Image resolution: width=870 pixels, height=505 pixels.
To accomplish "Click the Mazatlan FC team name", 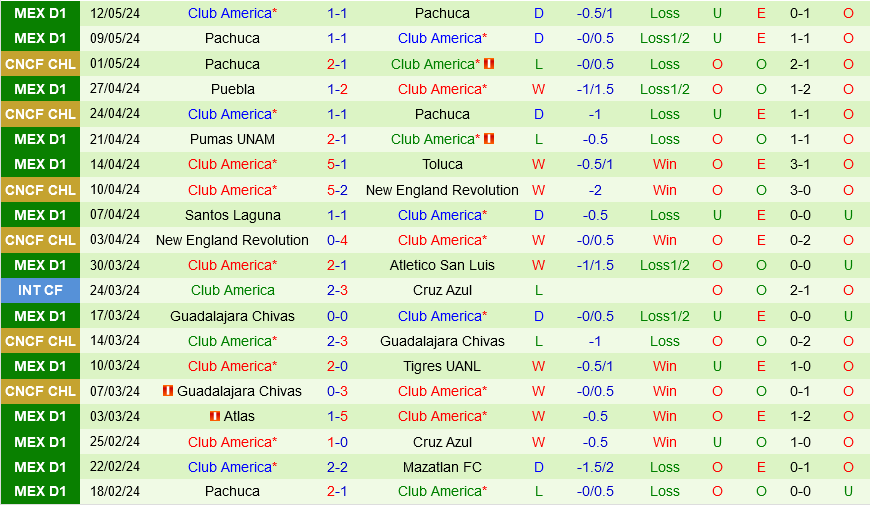I will click(x=442, y=467).
